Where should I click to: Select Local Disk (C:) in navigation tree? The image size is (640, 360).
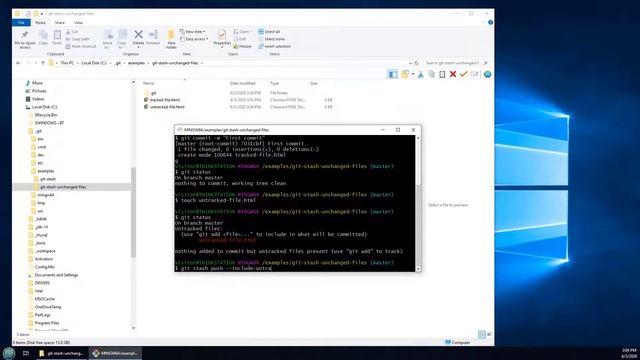point(44,107)
